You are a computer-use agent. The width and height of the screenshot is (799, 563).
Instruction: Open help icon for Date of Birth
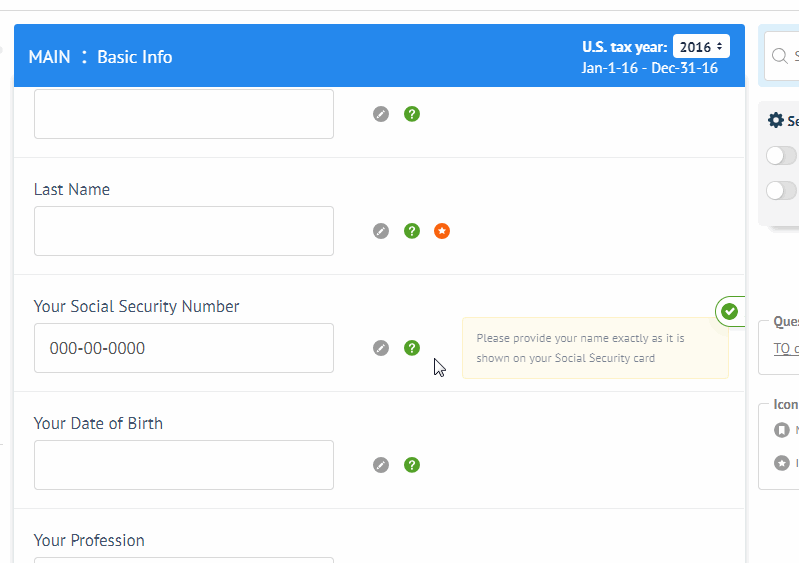(x=411, y=465)
